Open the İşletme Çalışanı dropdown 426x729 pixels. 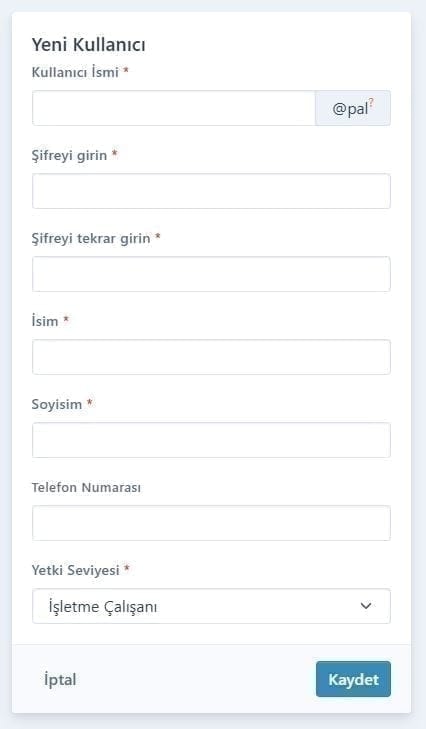tap(211, 606)
